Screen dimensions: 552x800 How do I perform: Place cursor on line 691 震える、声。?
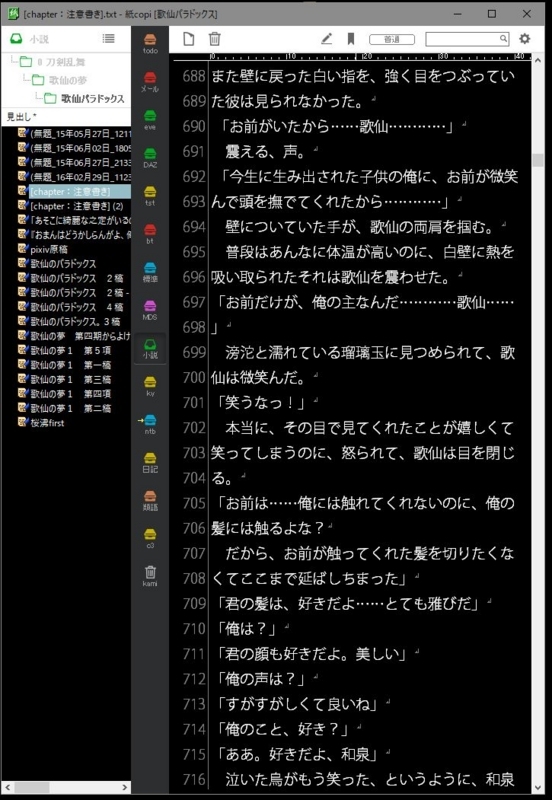pos(265,152)
